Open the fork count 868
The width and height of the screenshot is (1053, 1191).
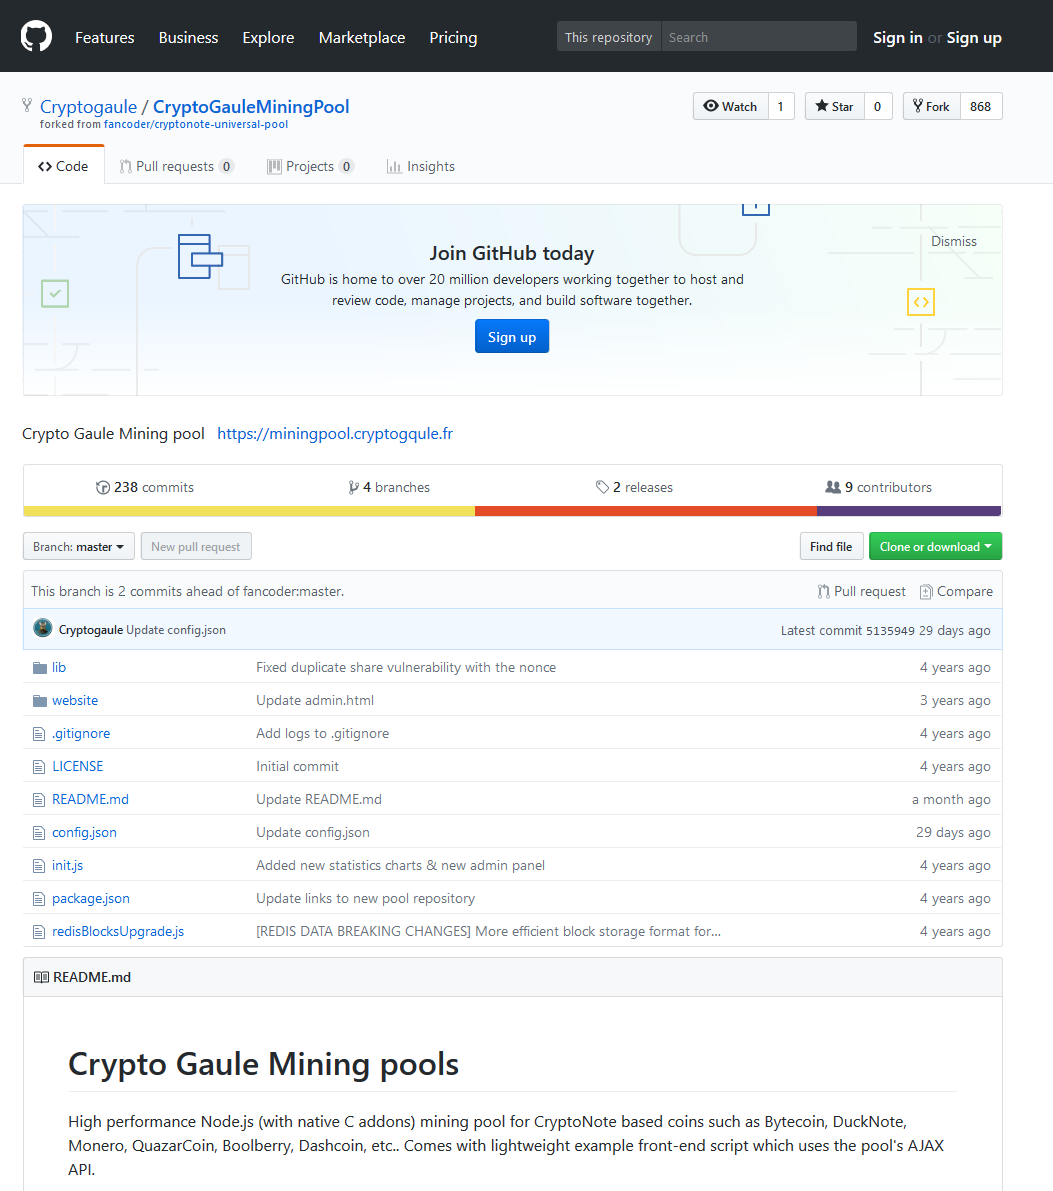point(981,106)
